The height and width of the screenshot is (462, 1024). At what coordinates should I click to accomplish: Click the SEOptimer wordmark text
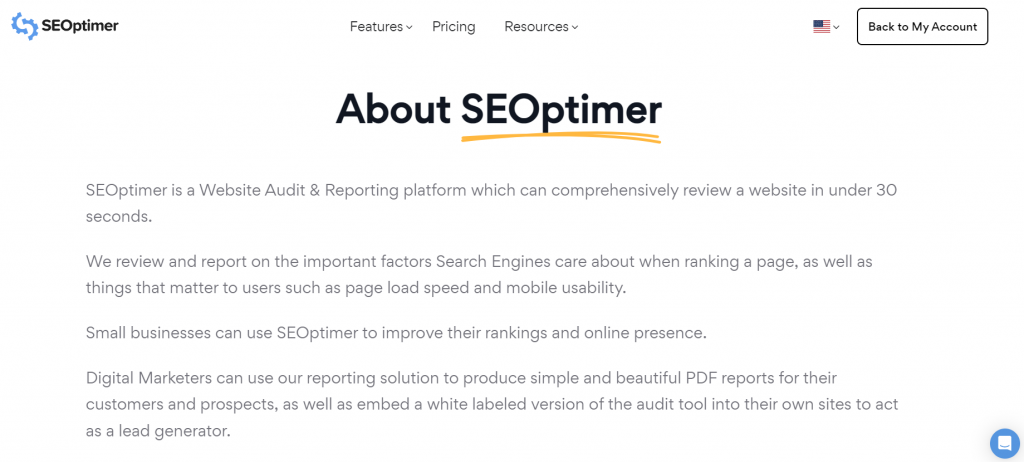[80, 26]
